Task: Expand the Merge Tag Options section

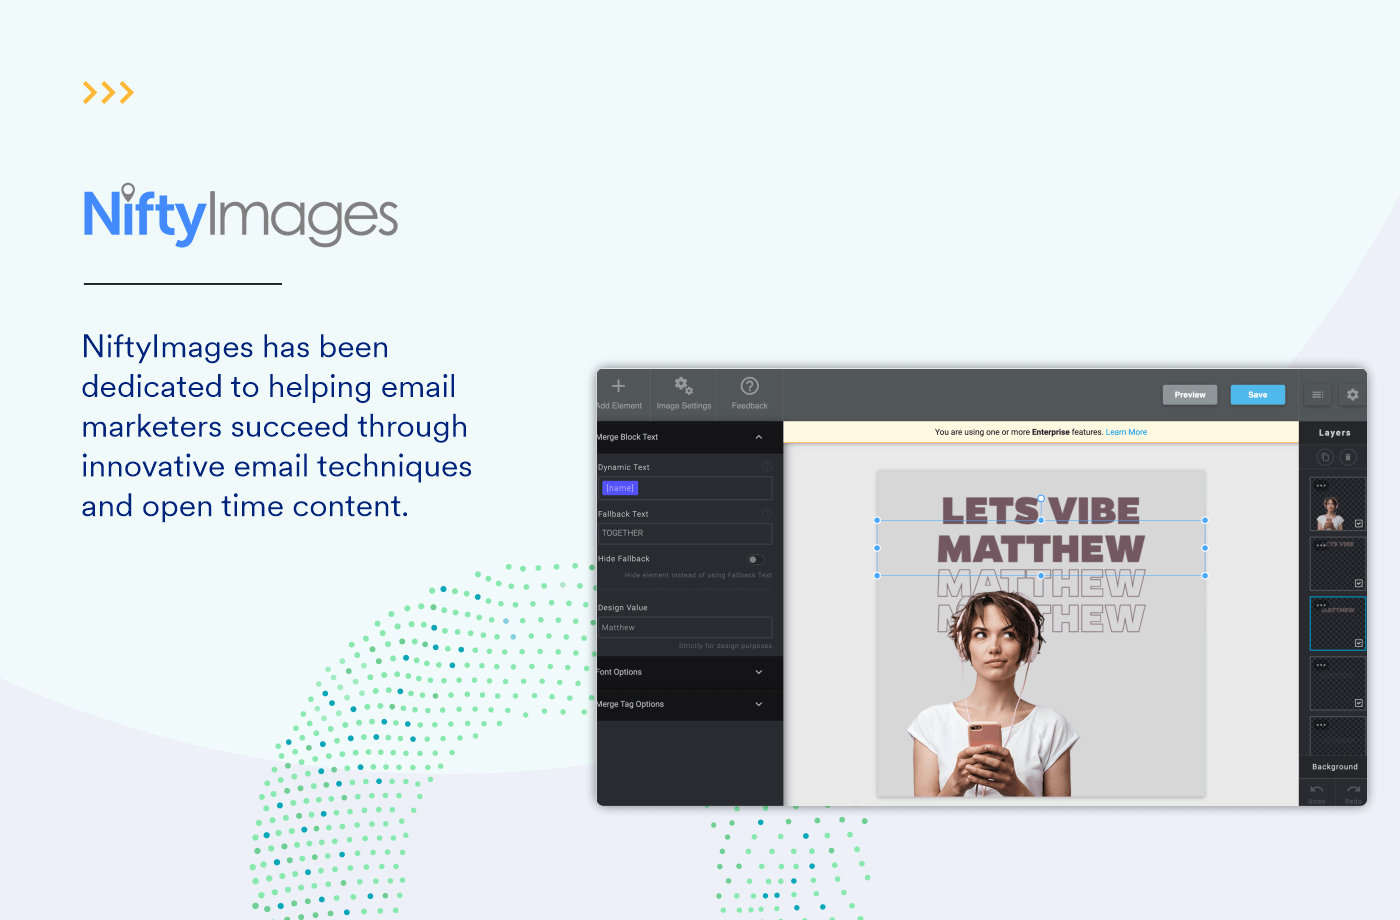Action: (759, 704)
